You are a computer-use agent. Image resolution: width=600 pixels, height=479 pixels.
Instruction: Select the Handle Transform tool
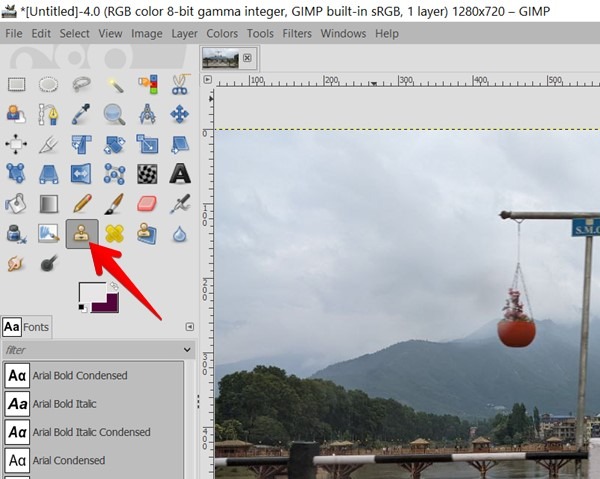(x=16, y=174)
